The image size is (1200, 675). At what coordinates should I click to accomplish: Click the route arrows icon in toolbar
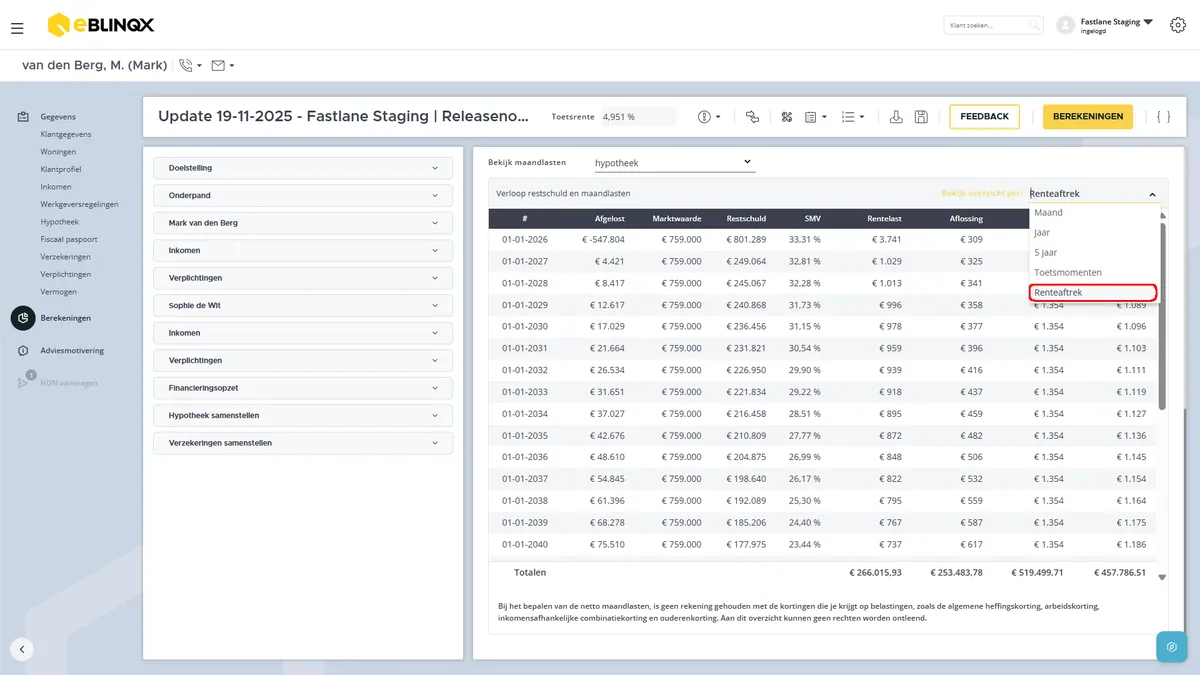(x=753, y=117)
